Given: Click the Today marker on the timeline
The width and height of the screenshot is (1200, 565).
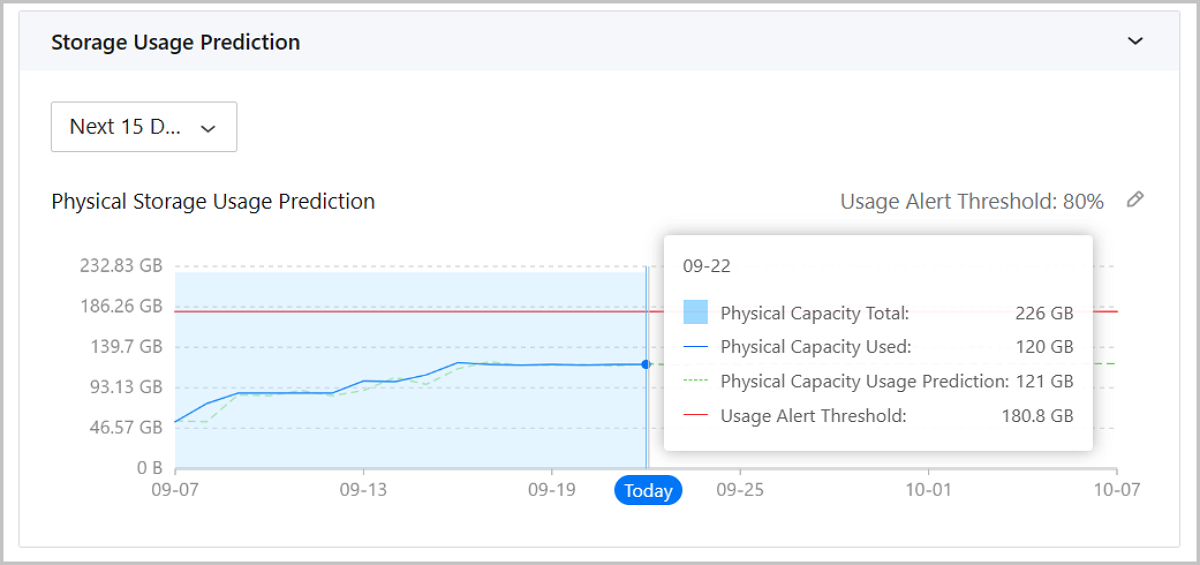Looking at the screenshot, I should tap(648, 491).
